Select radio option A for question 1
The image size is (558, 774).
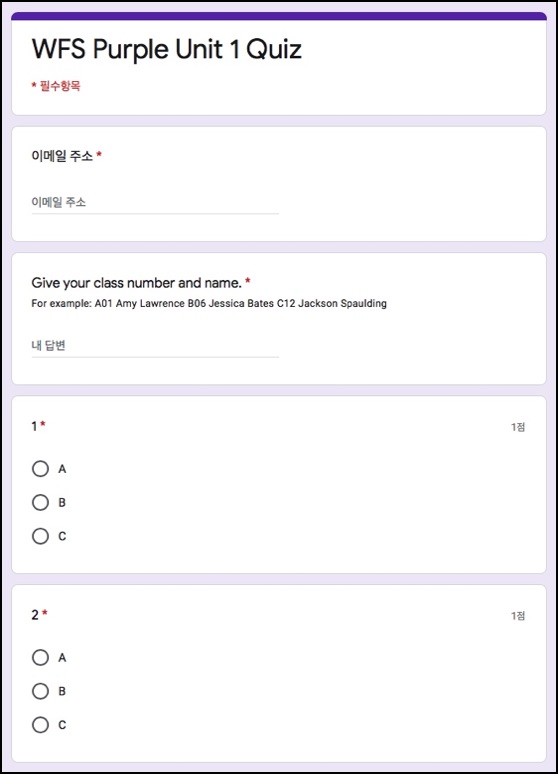[40, 468]
